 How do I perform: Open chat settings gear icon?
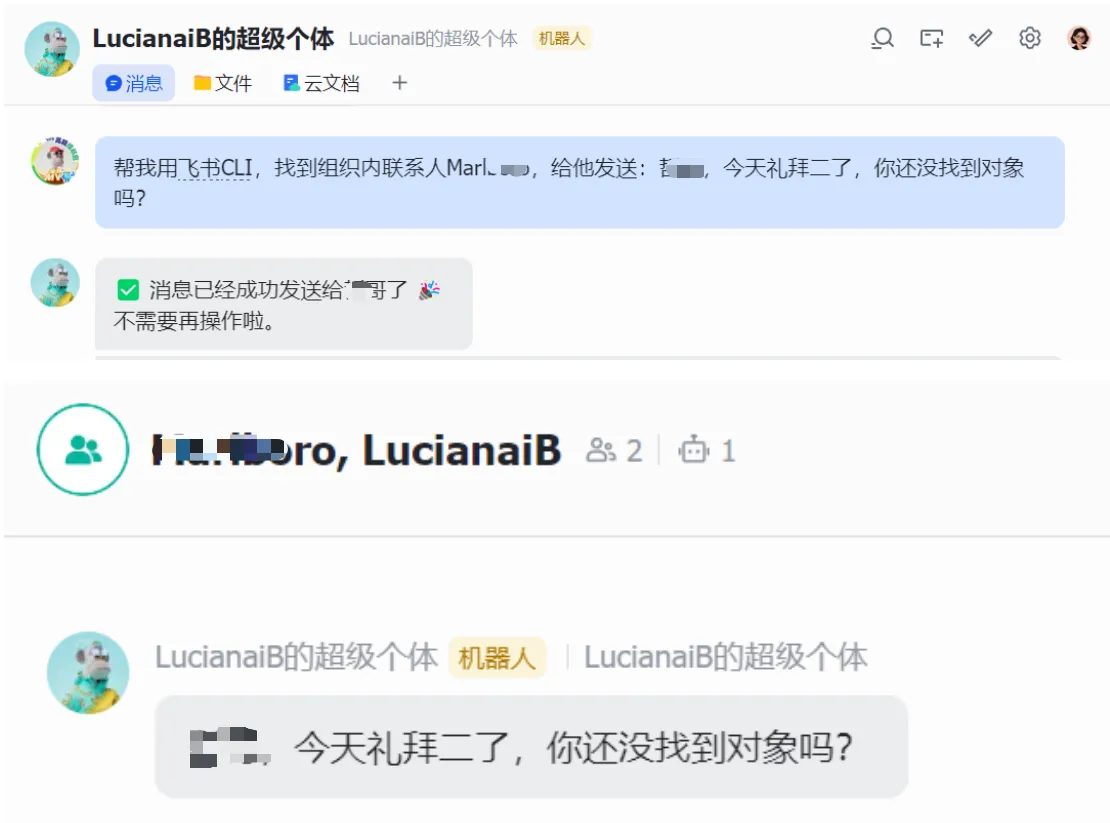tap(1029, 38)
